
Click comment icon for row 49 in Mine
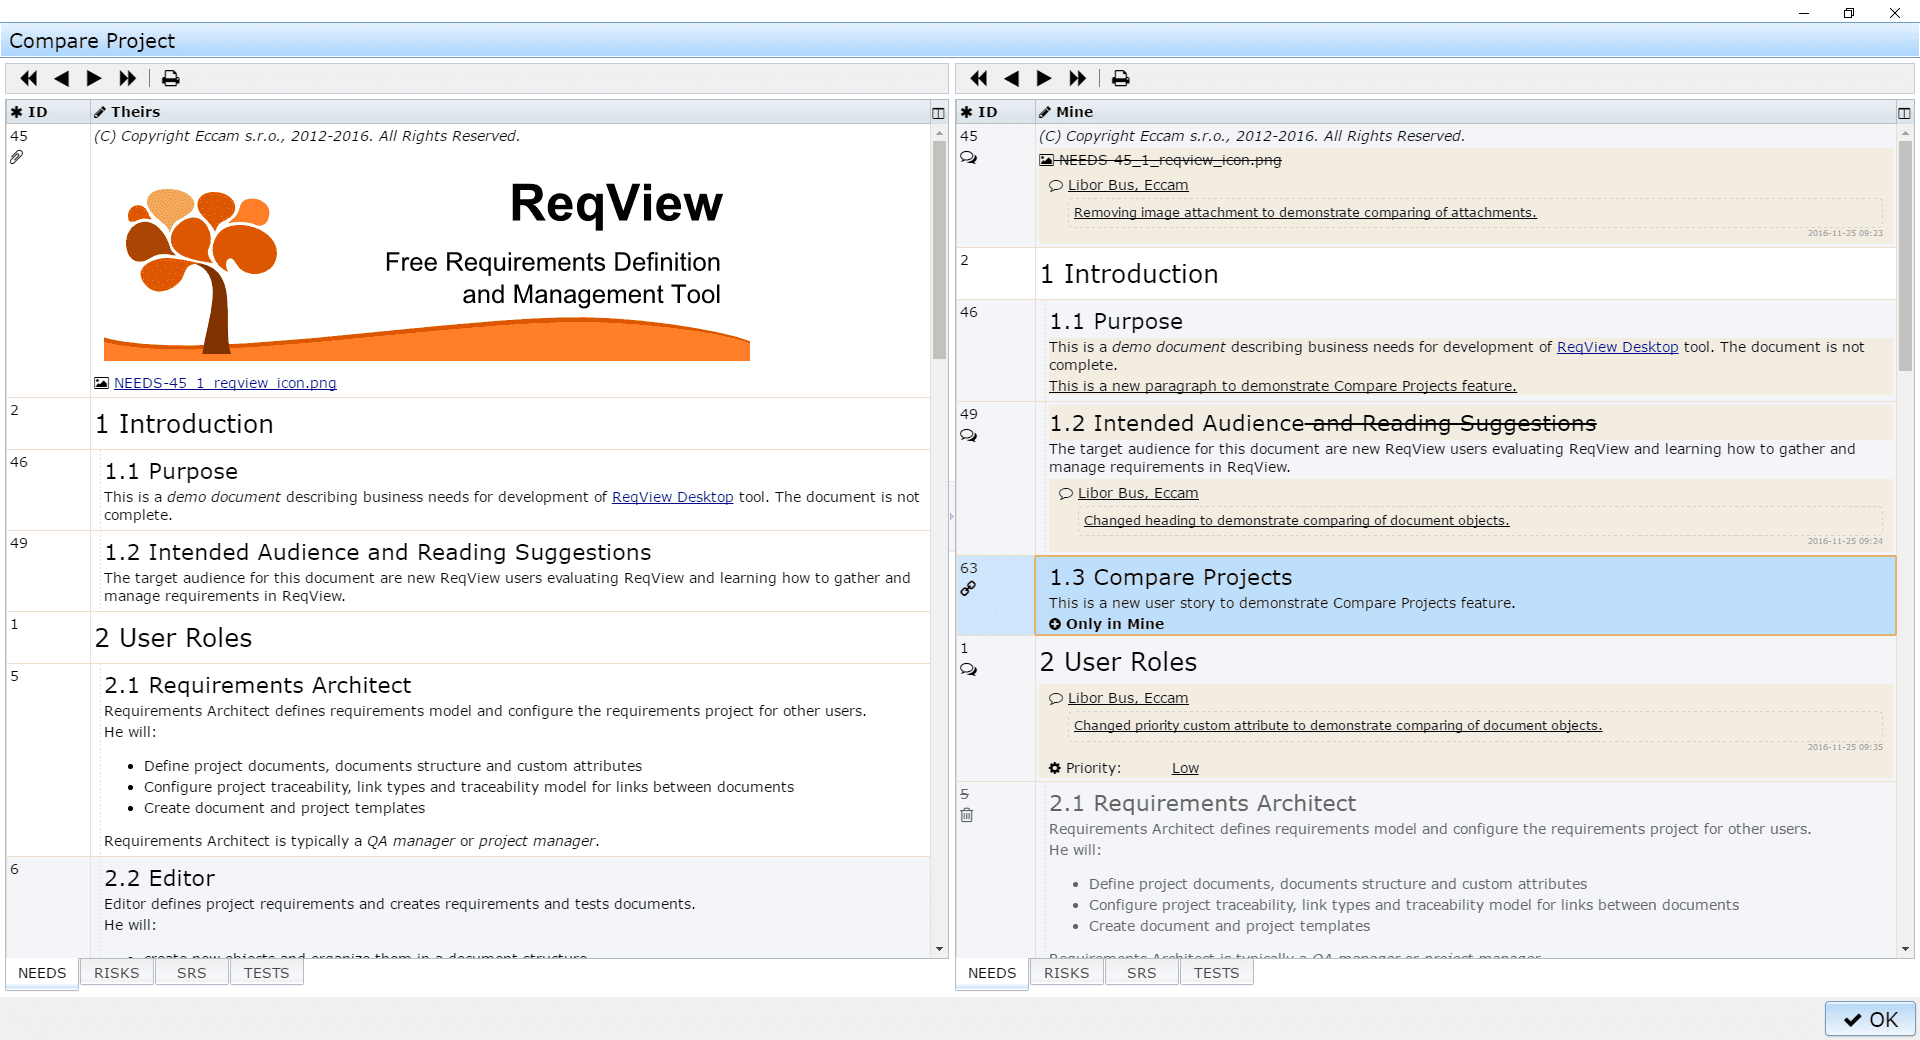click(968, 436)
